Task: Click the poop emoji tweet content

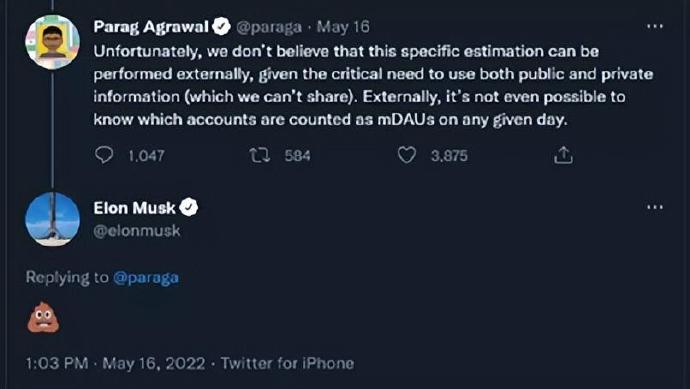Action: 43,317
